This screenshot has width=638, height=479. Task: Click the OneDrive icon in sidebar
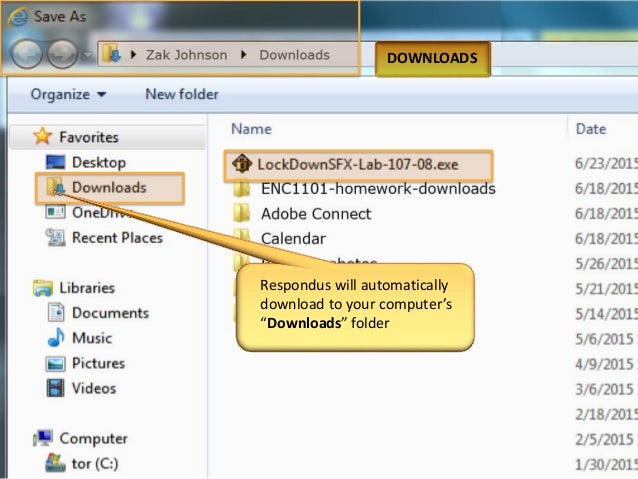(x=55, y=212)
